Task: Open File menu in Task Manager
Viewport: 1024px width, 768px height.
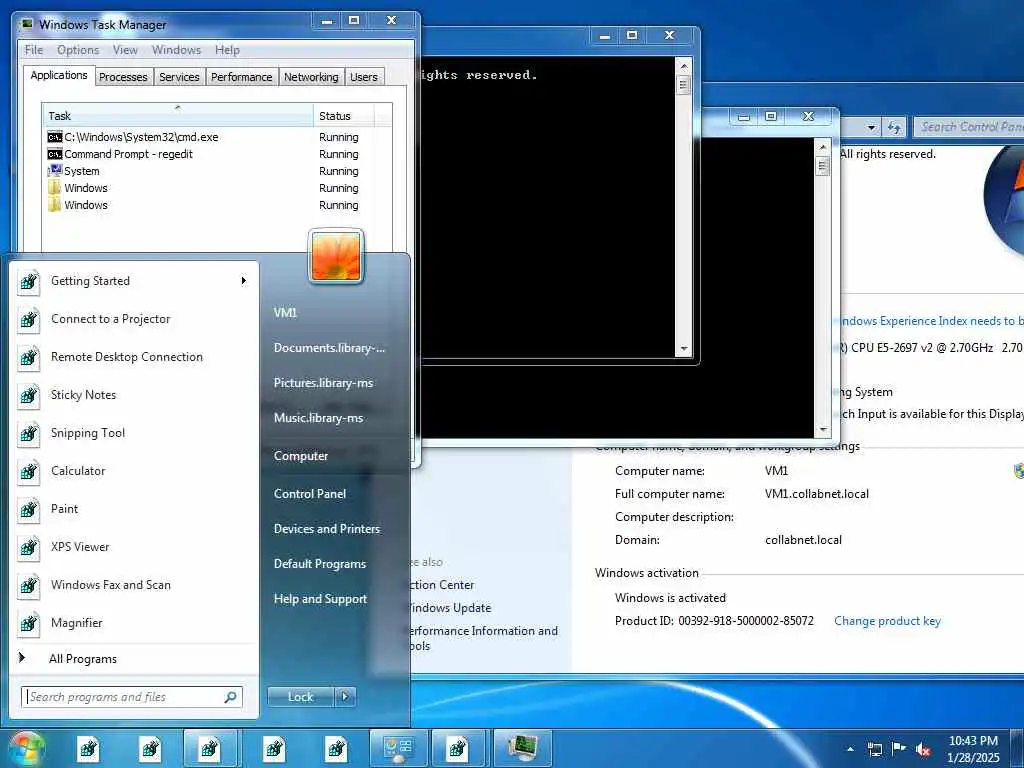Action: tap(34, 50)
